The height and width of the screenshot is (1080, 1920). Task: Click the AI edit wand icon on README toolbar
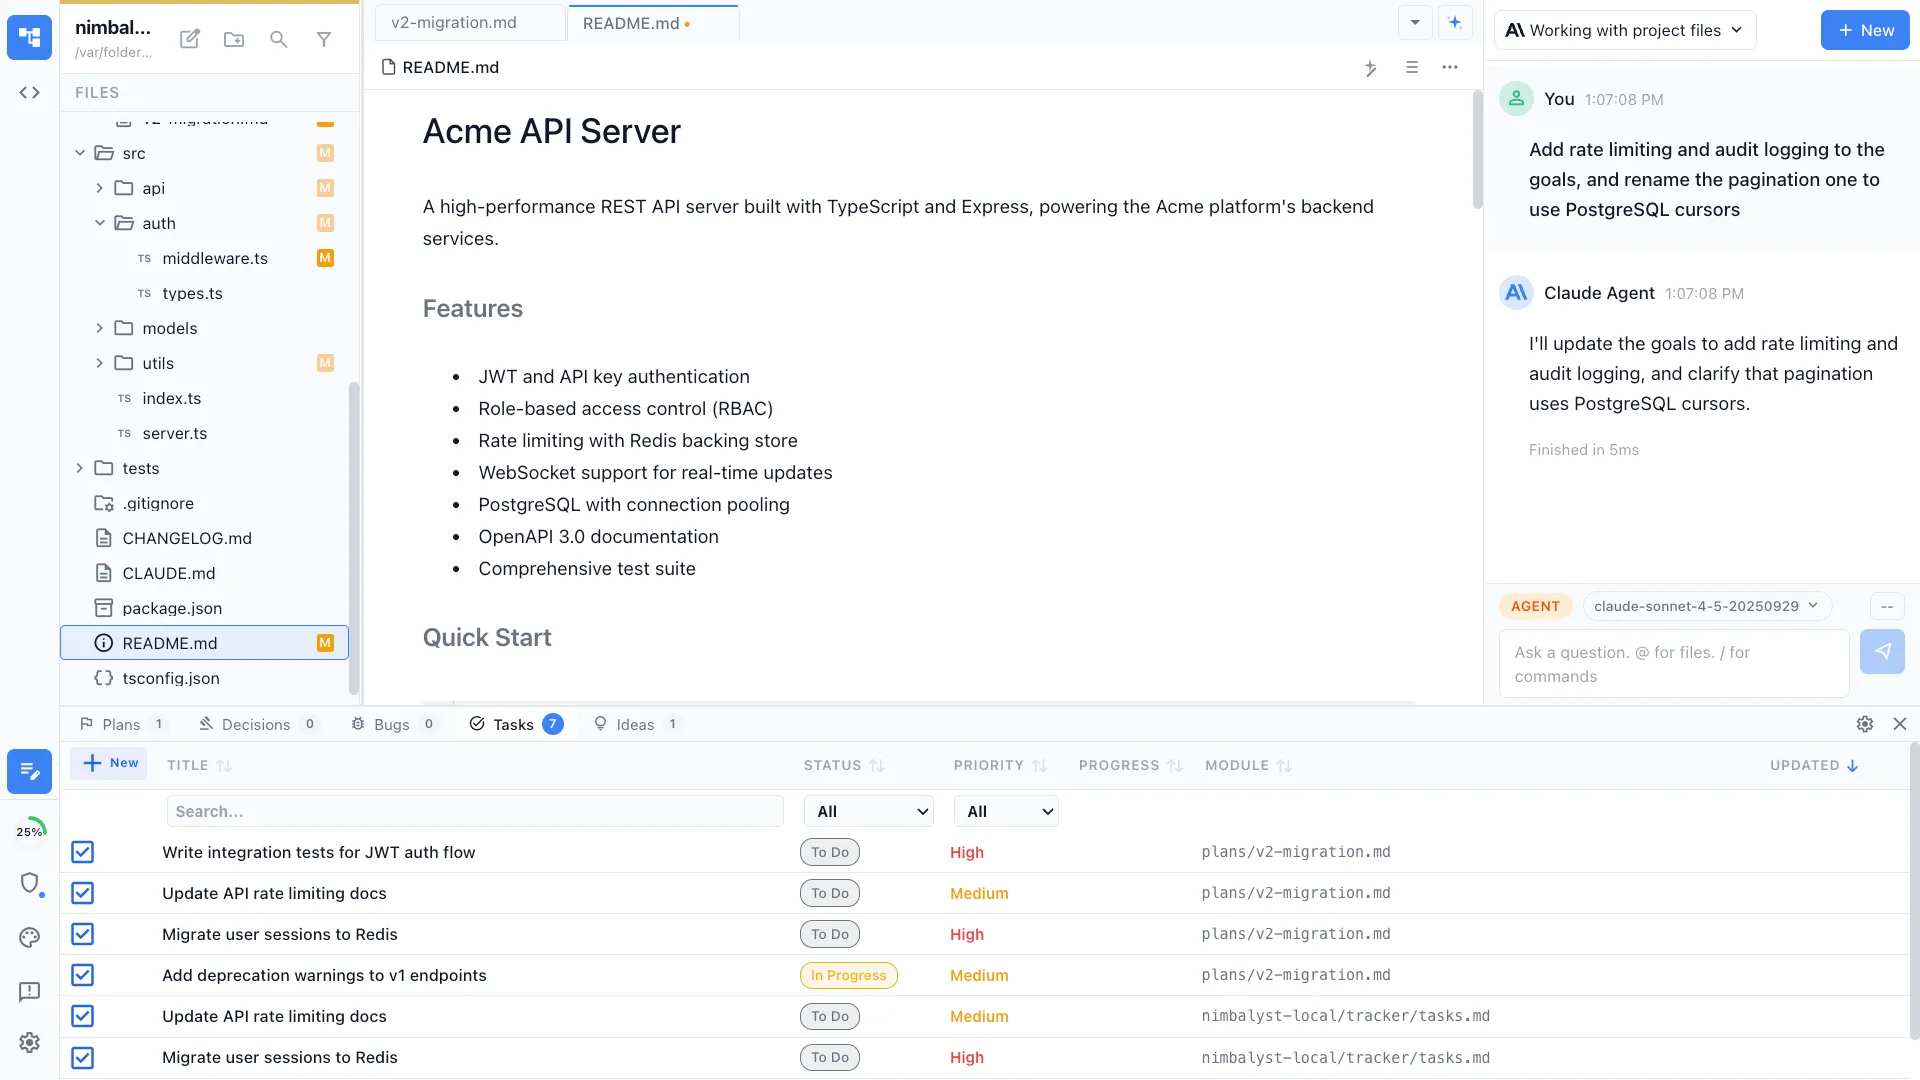pyautogui.click(x=1370, y=68)
